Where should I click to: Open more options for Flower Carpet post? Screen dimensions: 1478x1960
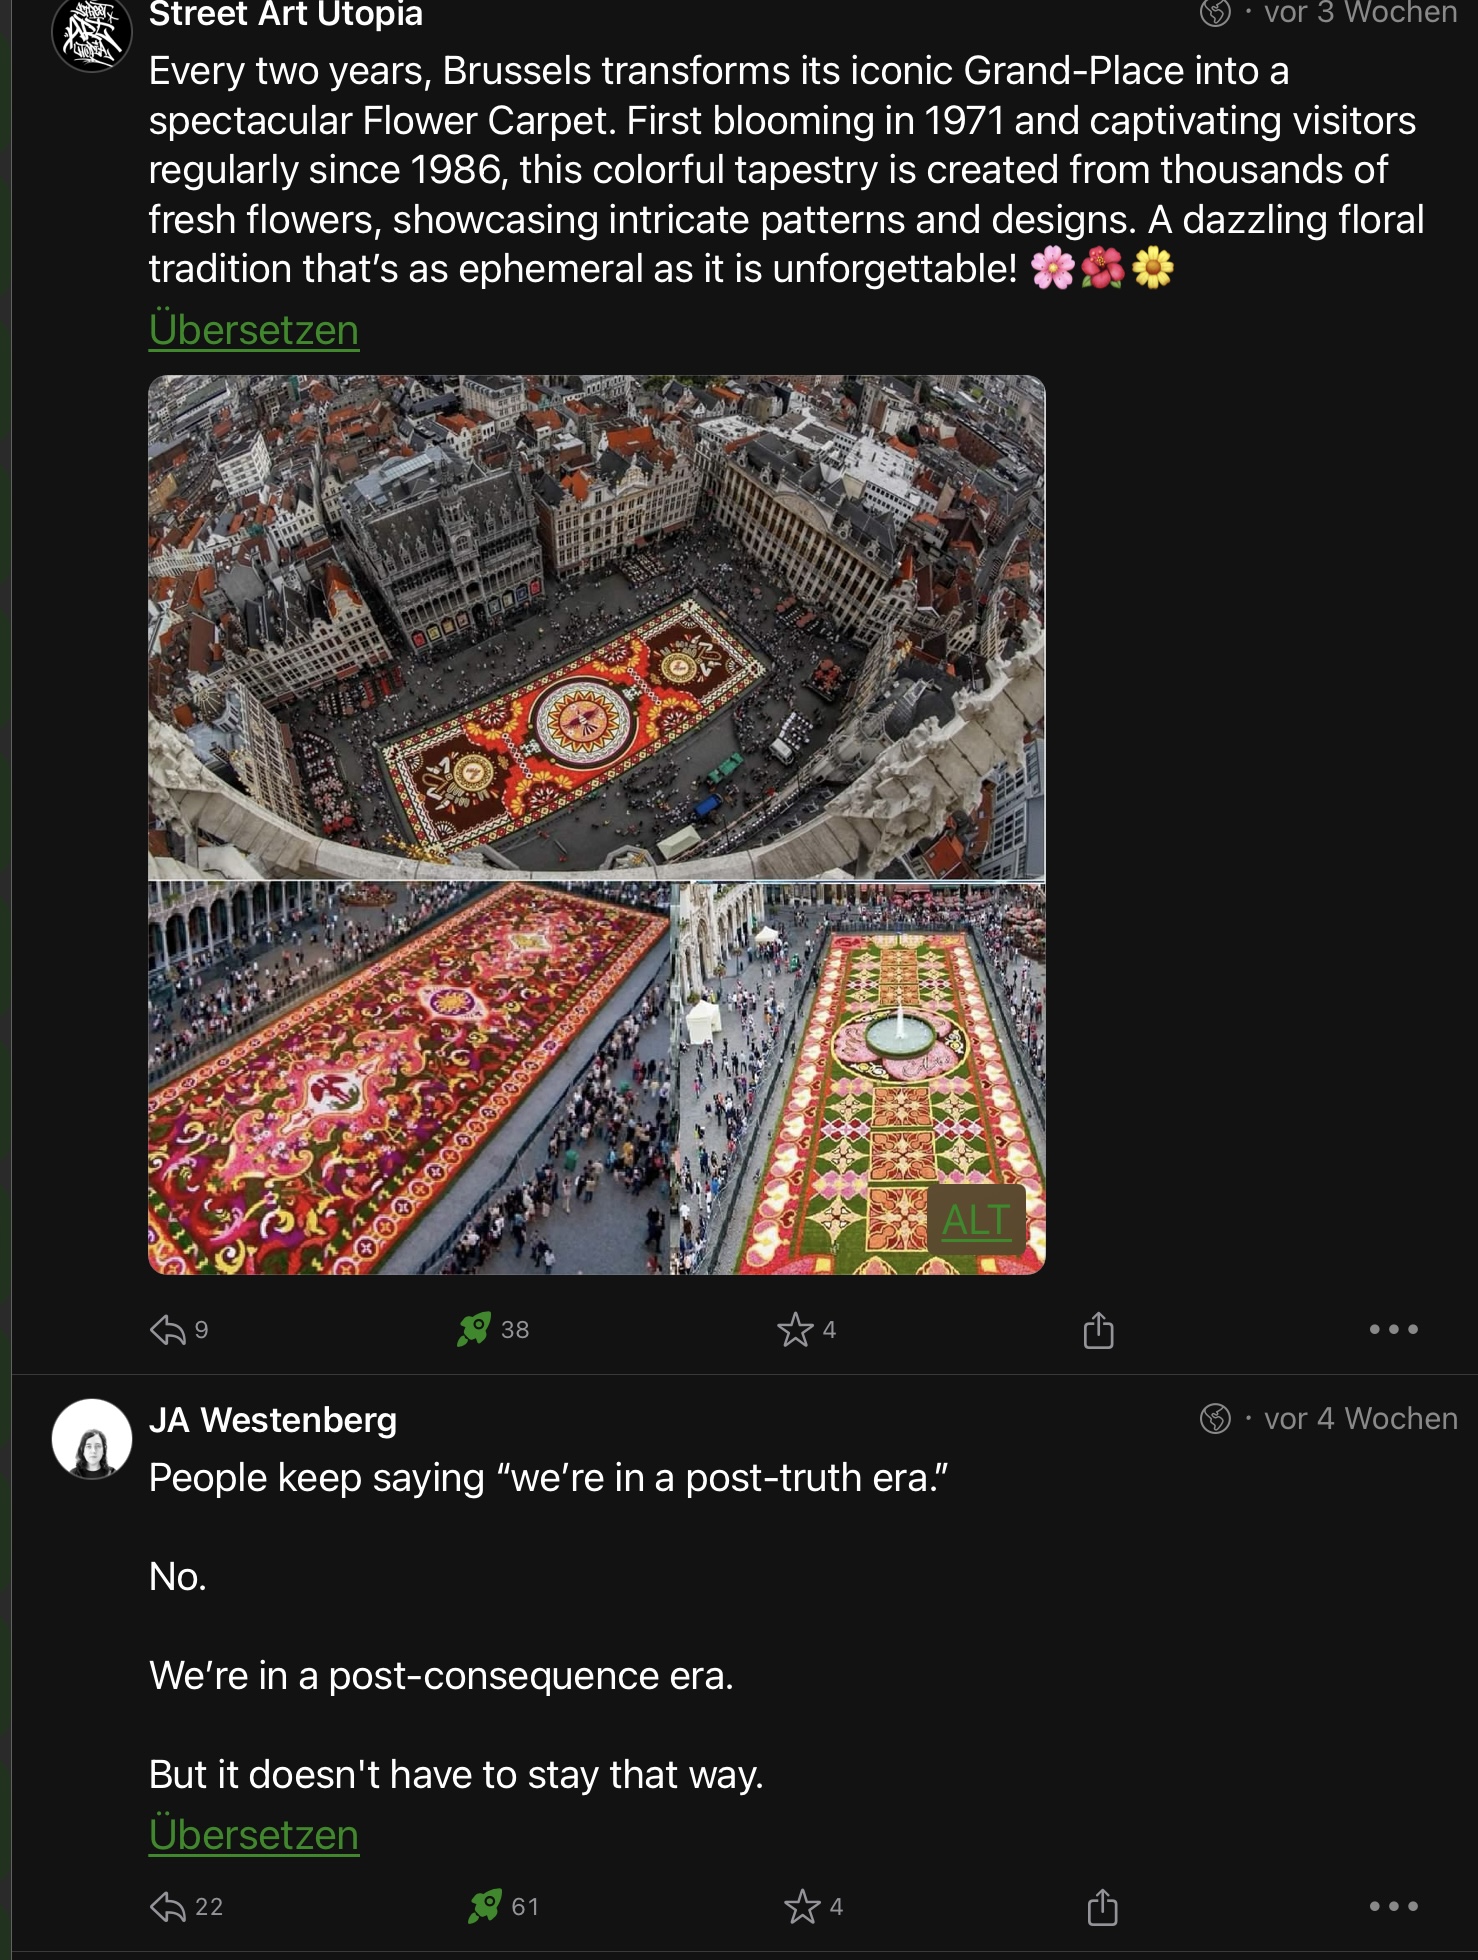pyautogui.click(x=1393, y=1329)
